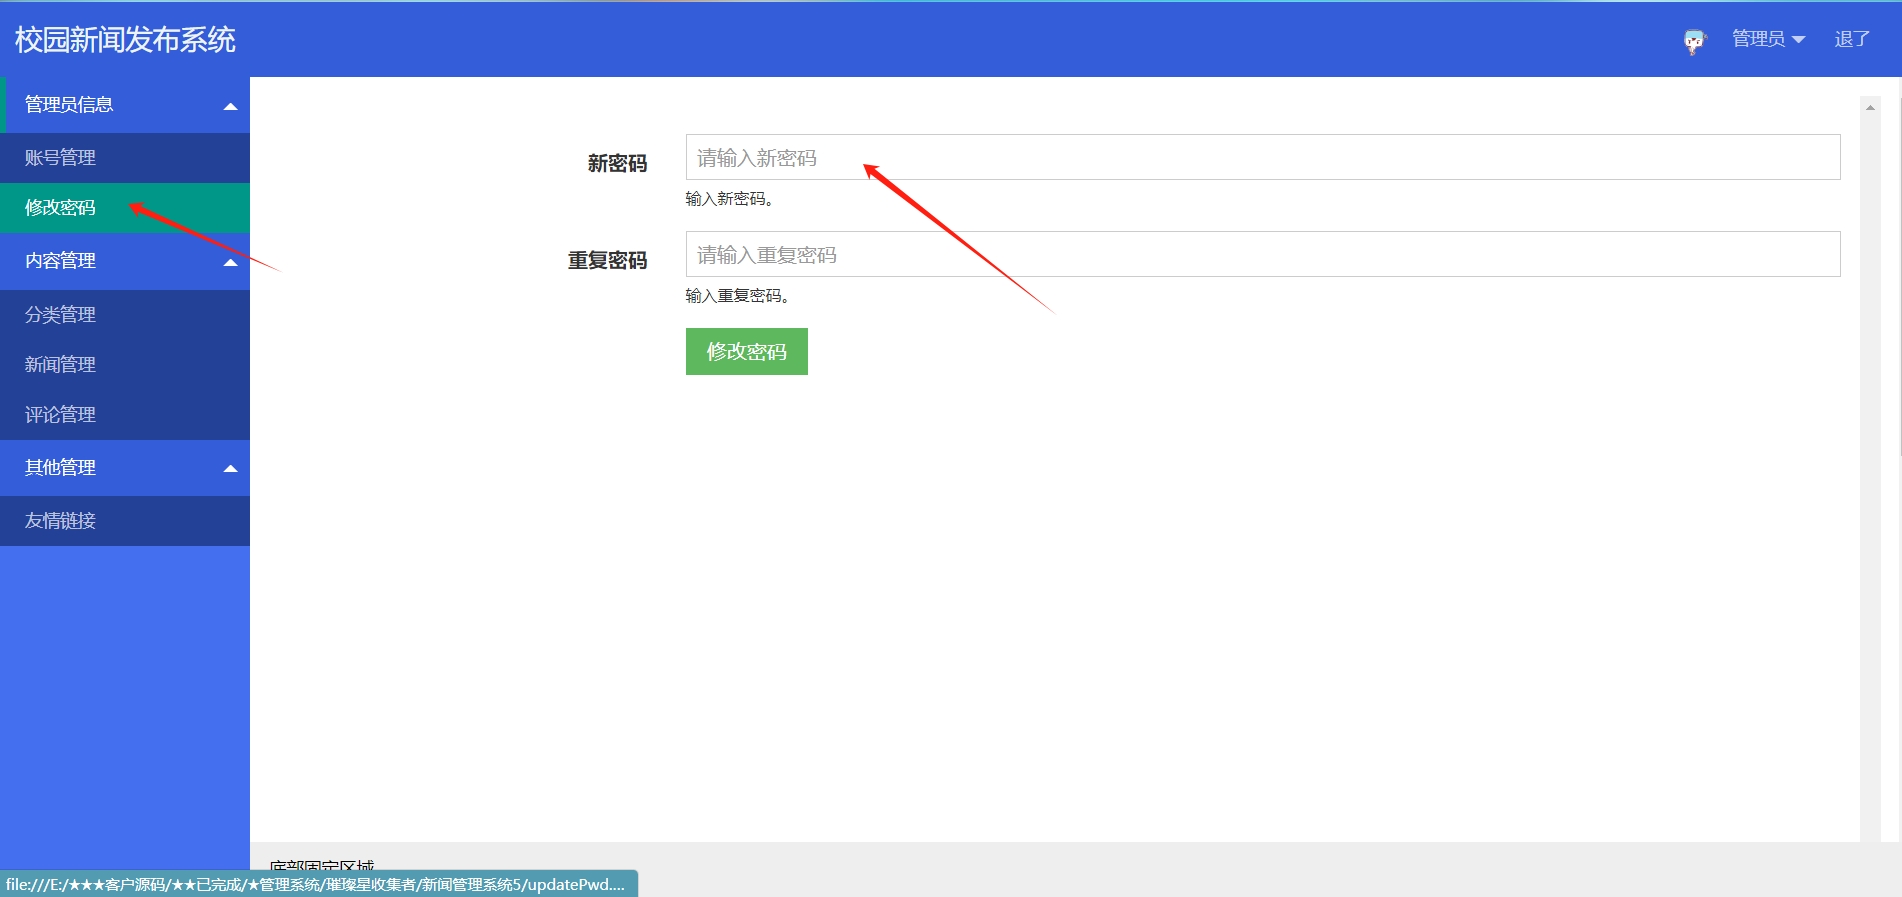
Task: Collapse the 内容管理 section
Action: click(x=125, y=261)
